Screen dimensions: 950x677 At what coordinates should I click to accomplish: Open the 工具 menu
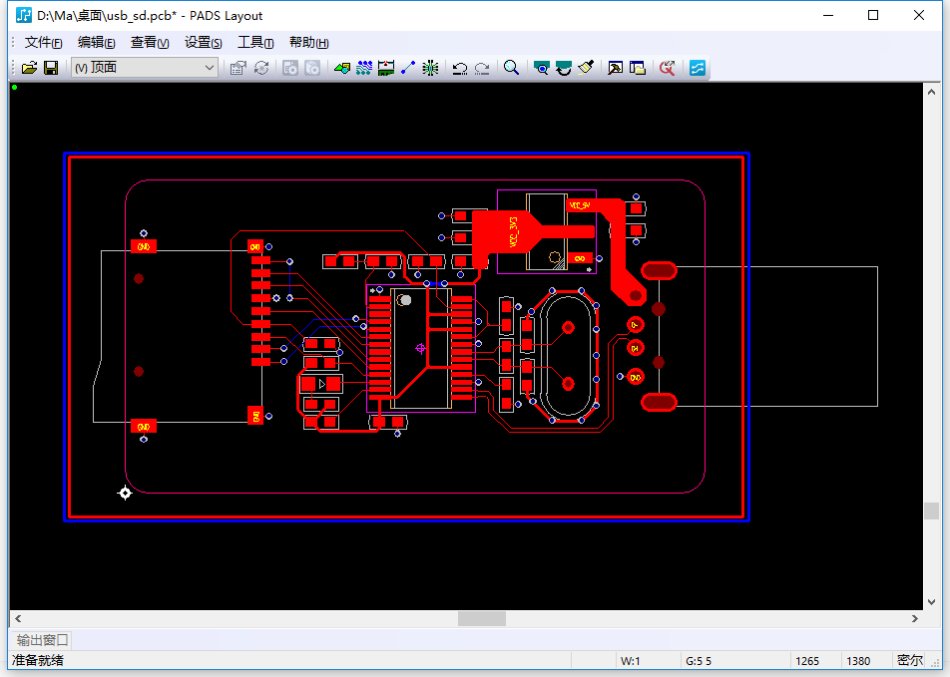click(x=255, y=42)
